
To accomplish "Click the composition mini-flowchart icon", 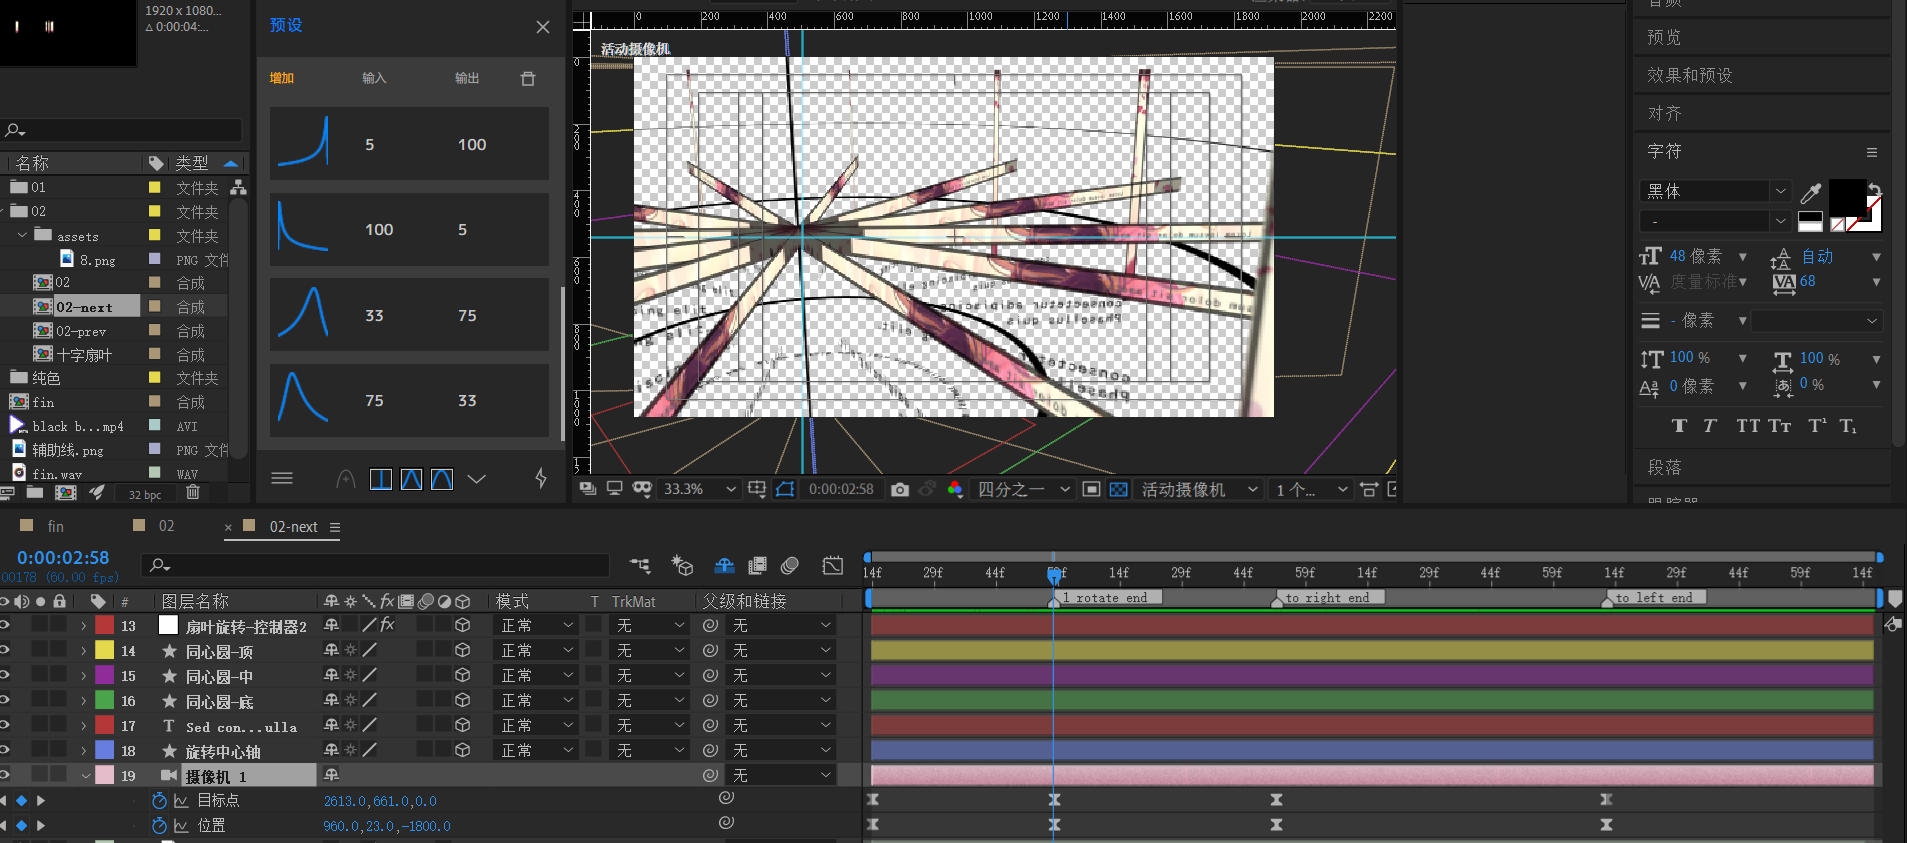I will click(x=640, y=566).
